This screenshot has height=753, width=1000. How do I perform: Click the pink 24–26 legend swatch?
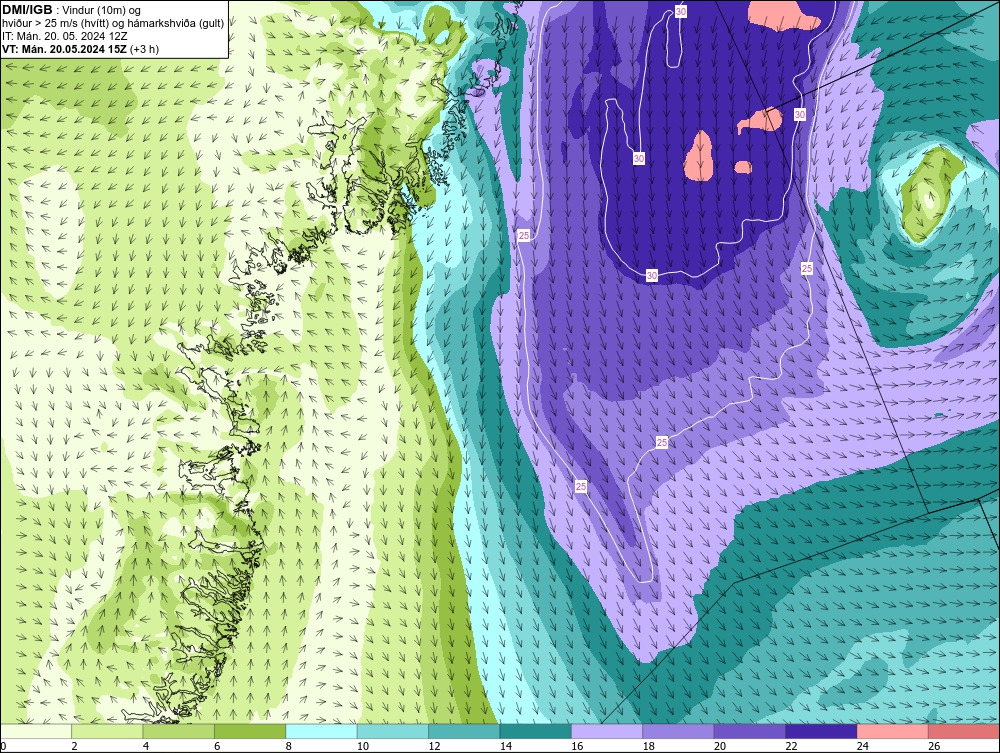pos(893,731)
